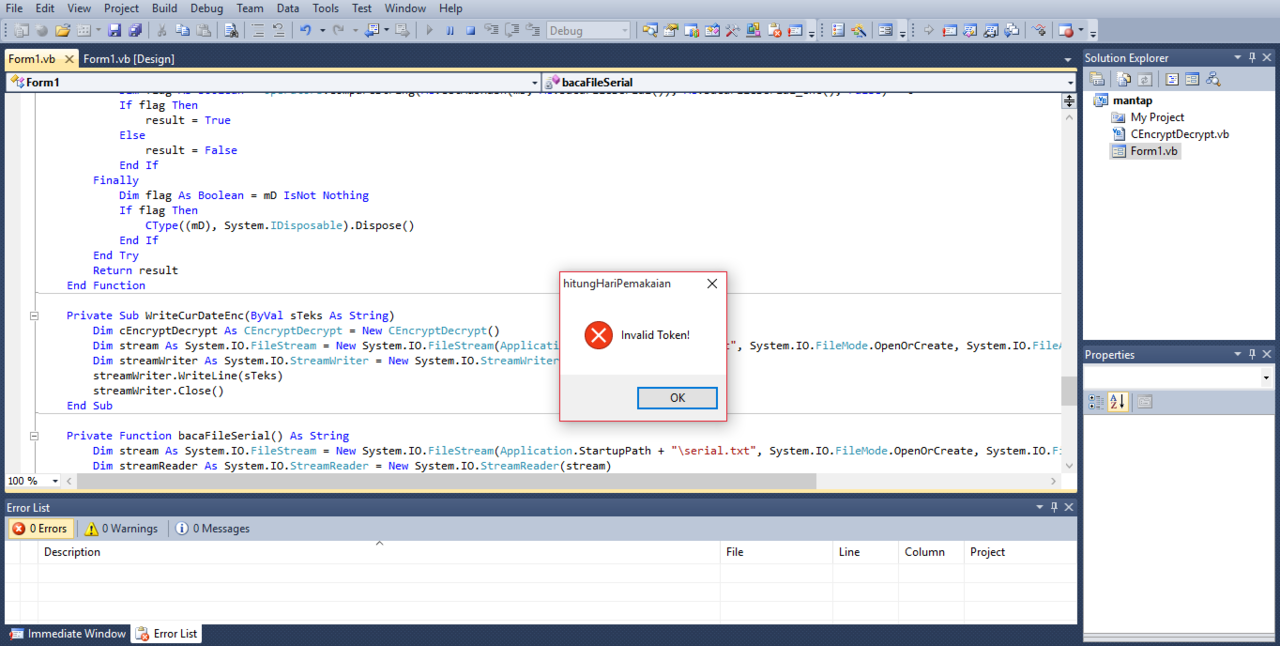Image resolution: width=1280 pixels, height=646 pixels.
Task: Click the View Designer icon in Solution Explorer
Action: click(1192, 79)
